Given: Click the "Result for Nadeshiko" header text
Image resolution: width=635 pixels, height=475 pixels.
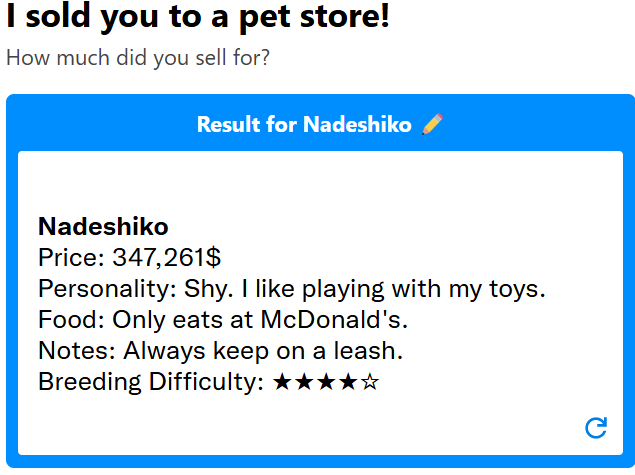Looking at the screenshot, I should pyautogui.click(x=306, y=124).
